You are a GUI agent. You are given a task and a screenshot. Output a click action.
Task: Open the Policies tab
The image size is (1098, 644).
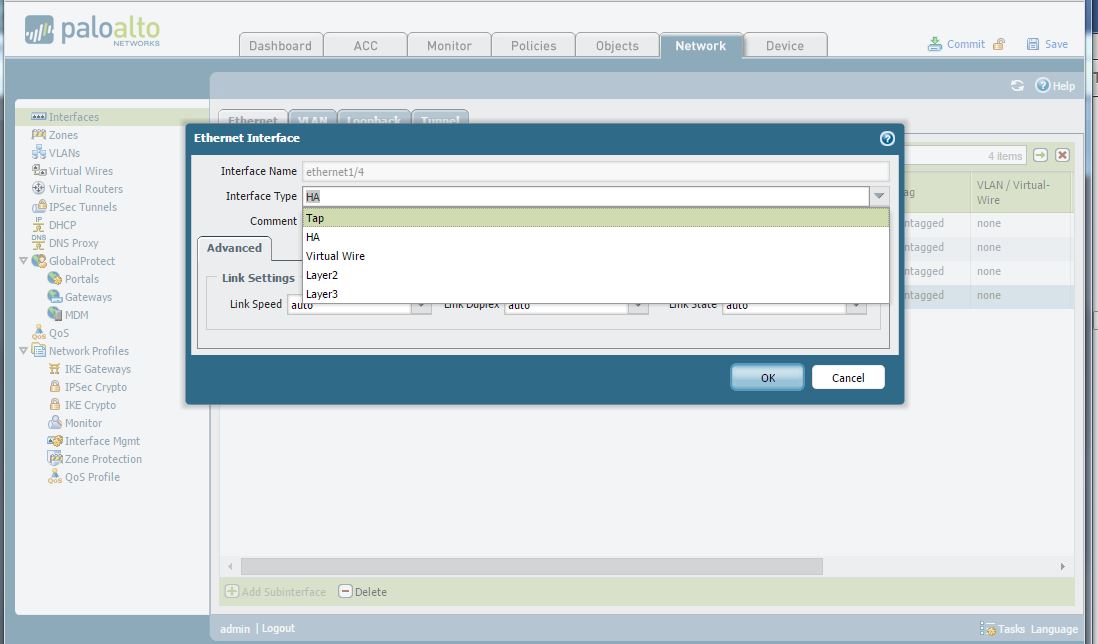click(x=534, y=46)
